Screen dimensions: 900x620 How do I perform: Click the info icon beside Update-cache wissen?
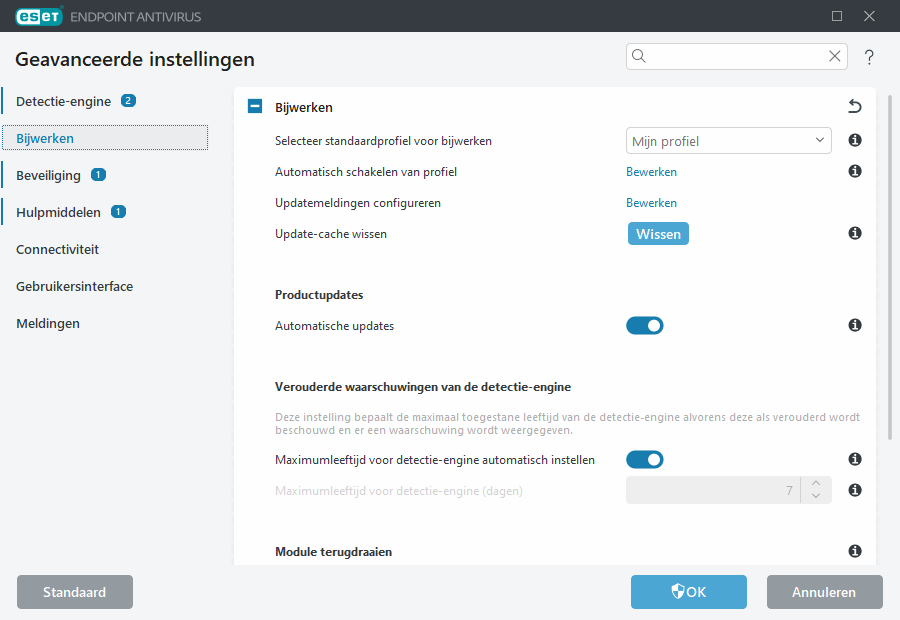pyautogui.click(x=855, y=233)
